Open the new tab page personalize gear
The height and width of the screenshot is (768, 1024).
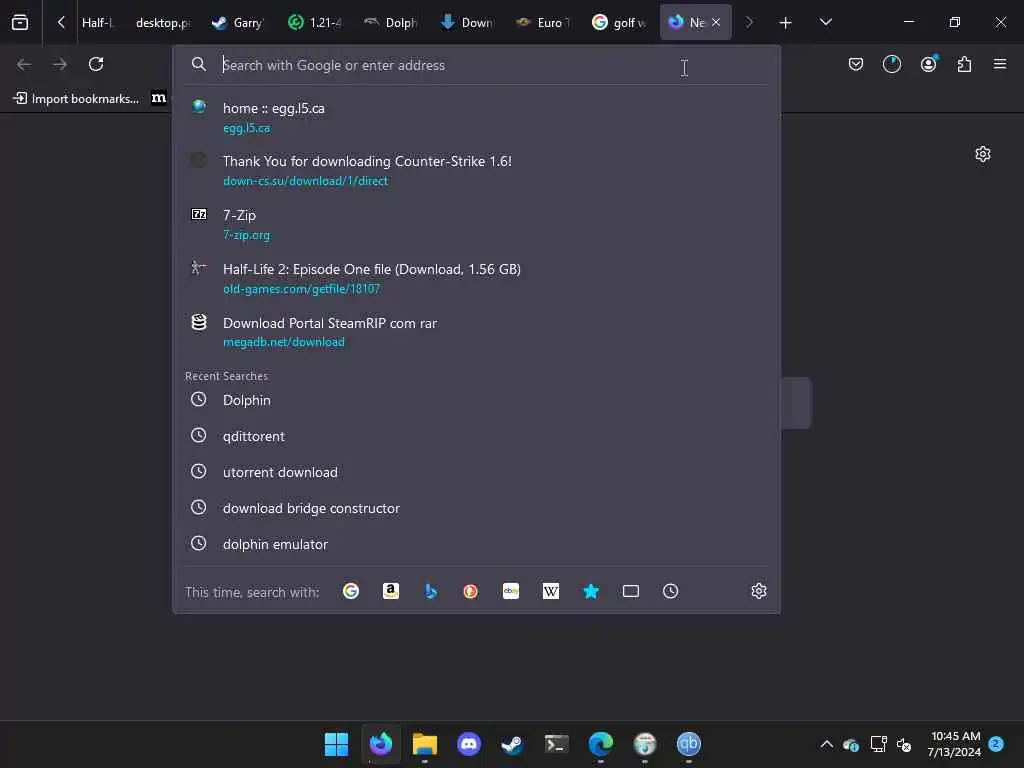click(983, 154)
